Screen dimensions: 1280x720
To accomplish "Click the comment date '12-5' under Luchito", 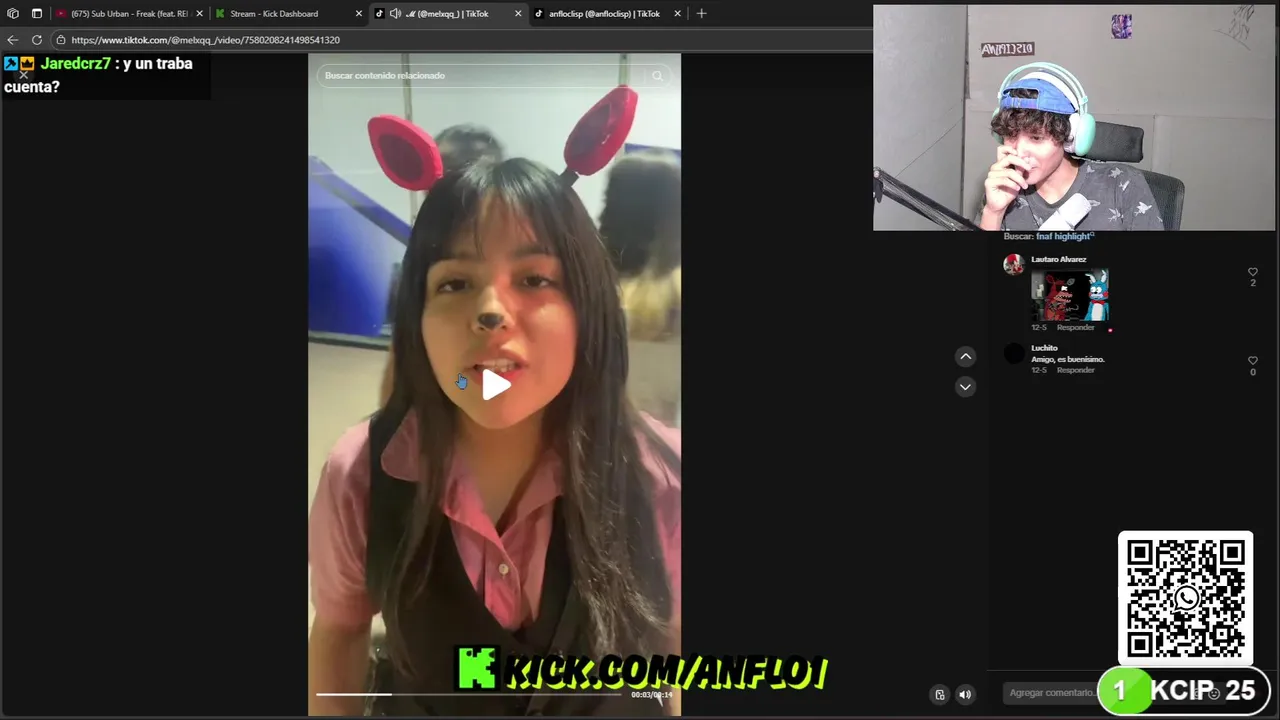I will point(1039,370).
